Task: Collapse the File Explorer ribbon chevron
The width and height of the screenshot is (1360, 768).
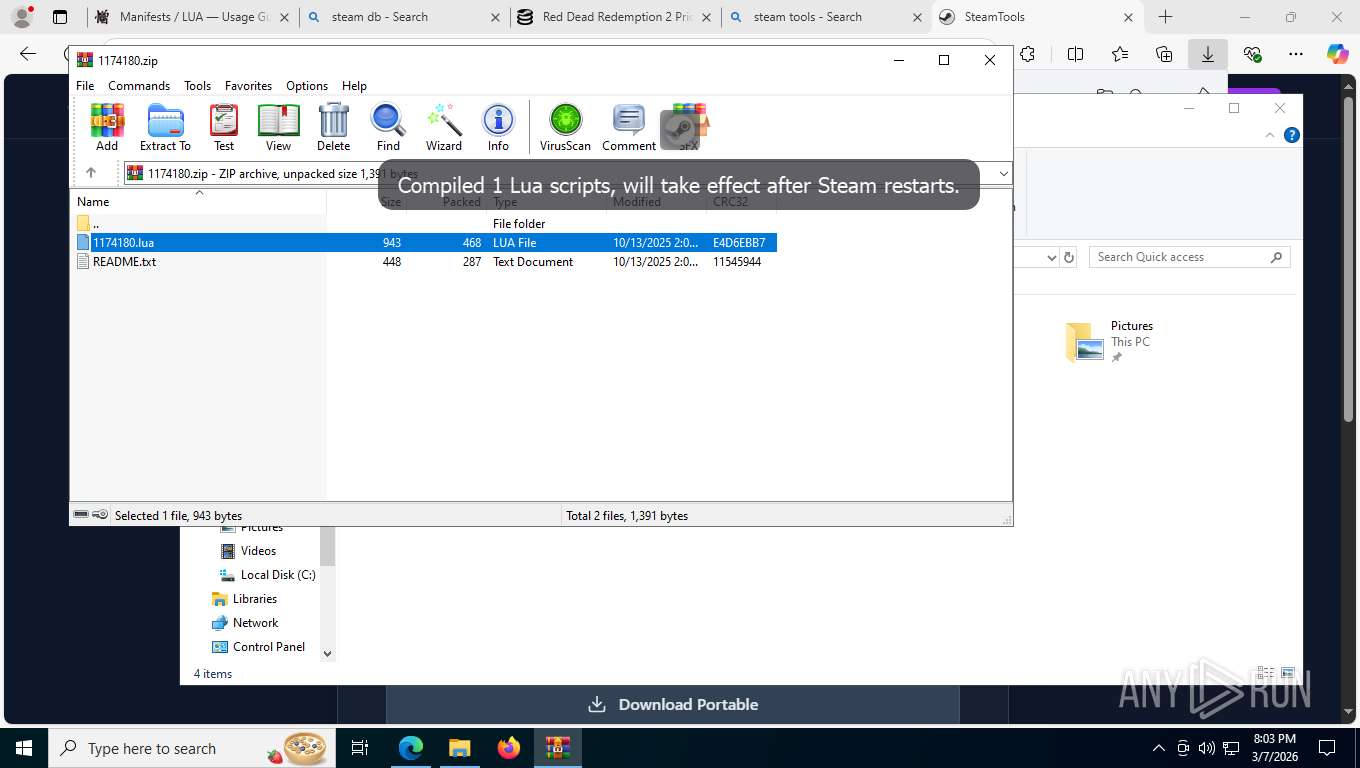Action: pos(1271,135)
